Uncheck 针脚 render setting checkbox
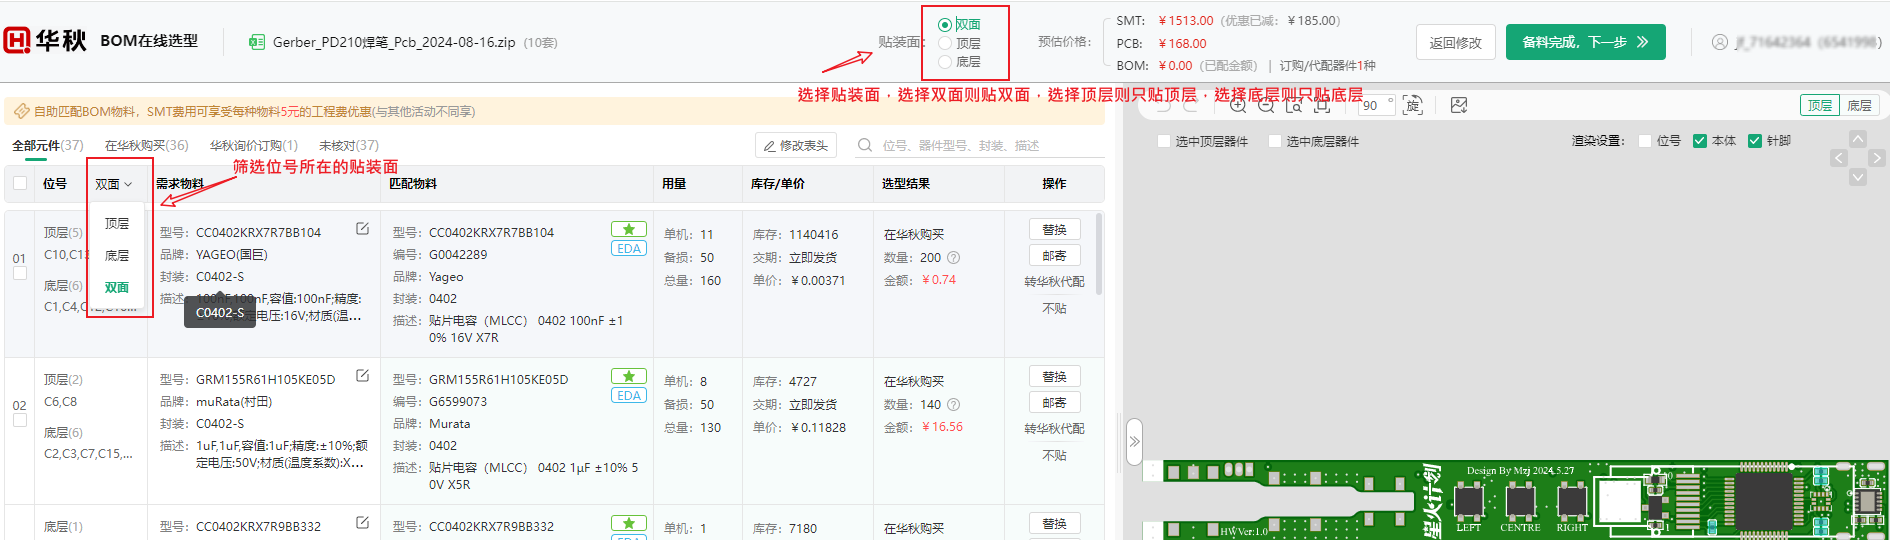 (x=1754, y=141)
